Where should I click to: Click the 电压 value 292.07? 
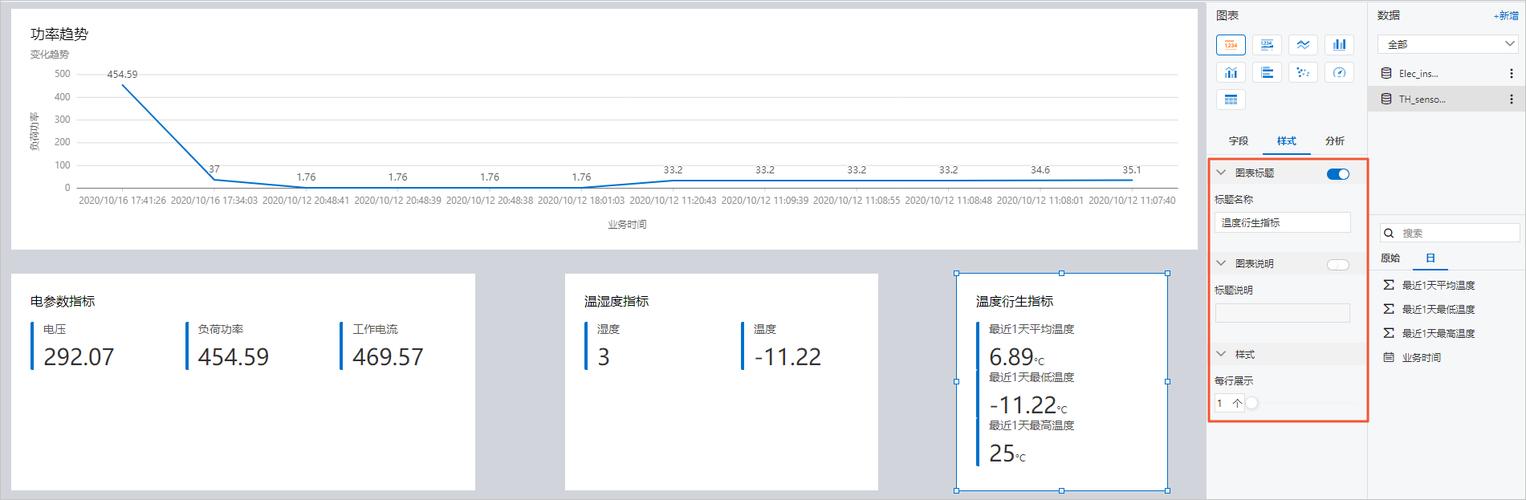79,357
